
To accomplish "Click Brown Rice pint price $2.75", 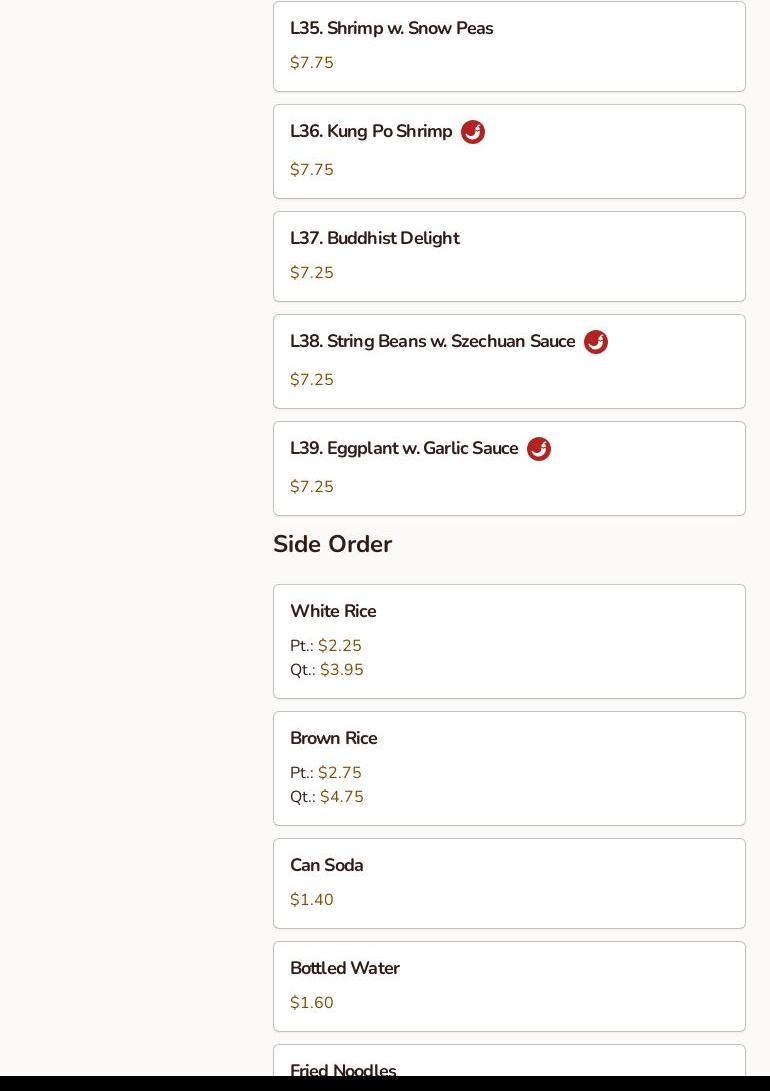I will tap(340, 773).
